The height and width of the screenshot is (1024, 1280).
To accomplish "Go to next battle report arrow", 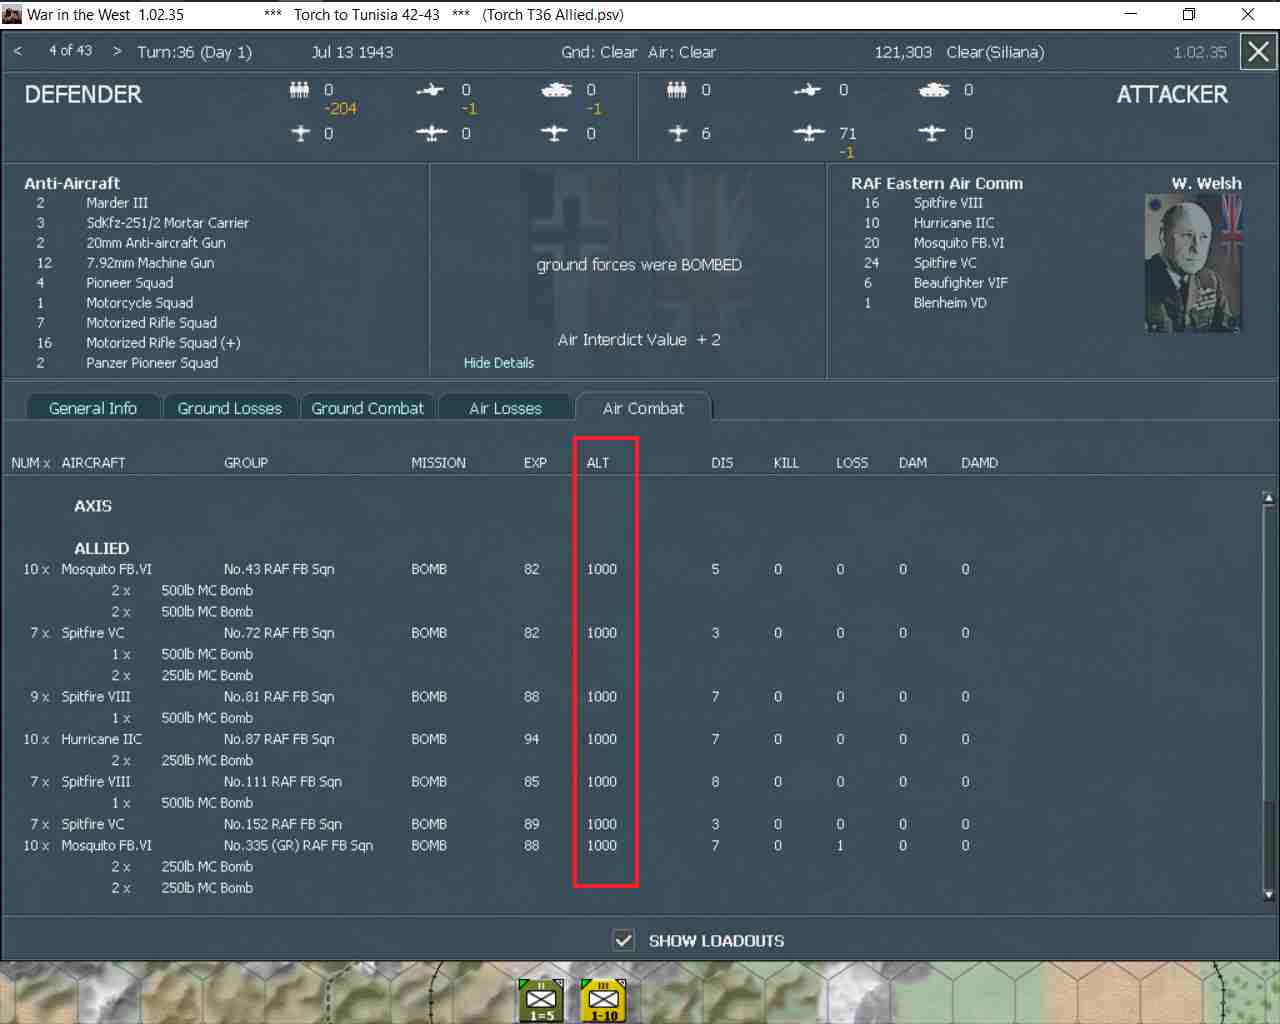I will [x=117, y=51].
